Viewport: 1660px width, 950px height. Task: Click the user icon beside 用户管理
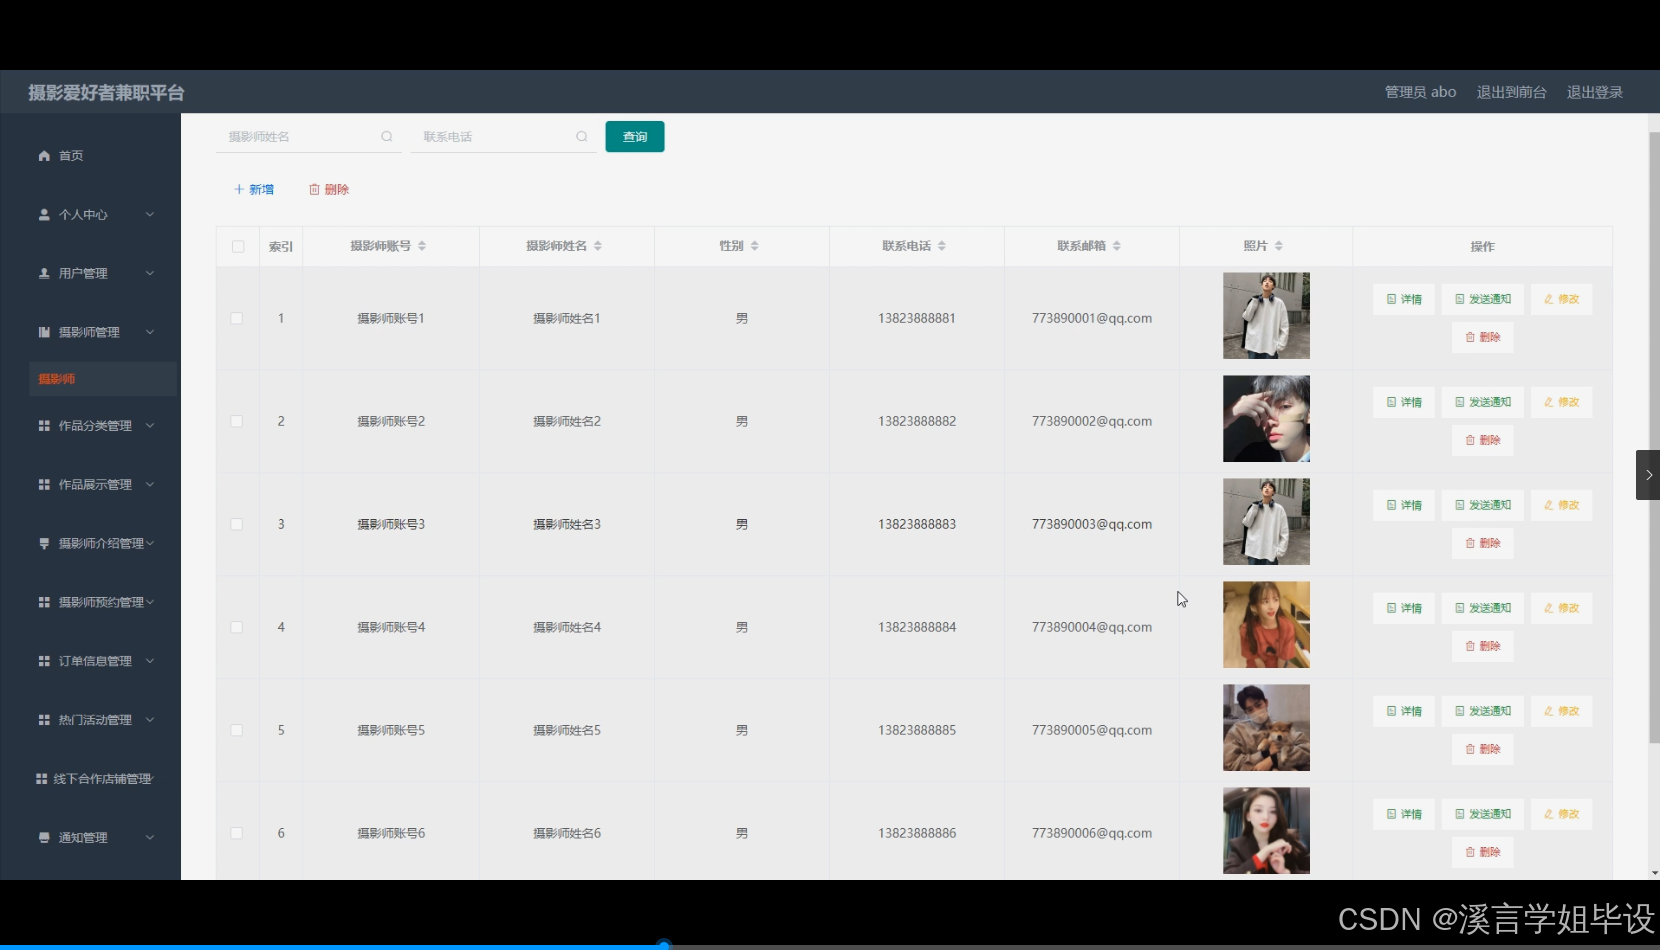(44, 273)
